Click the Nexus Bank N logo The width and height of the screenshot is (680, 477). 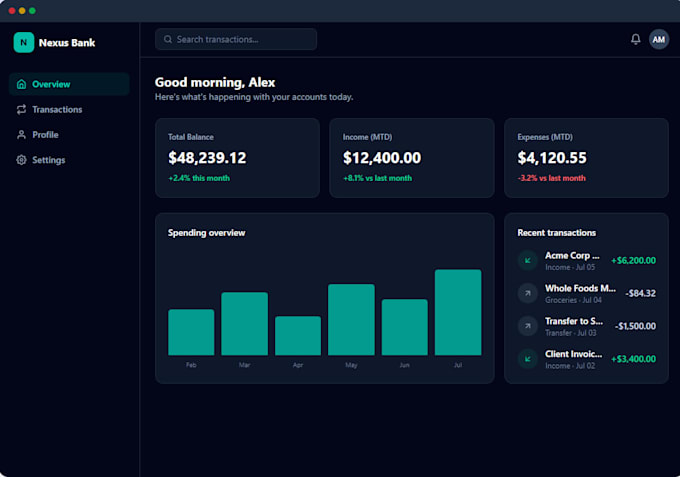24,42
